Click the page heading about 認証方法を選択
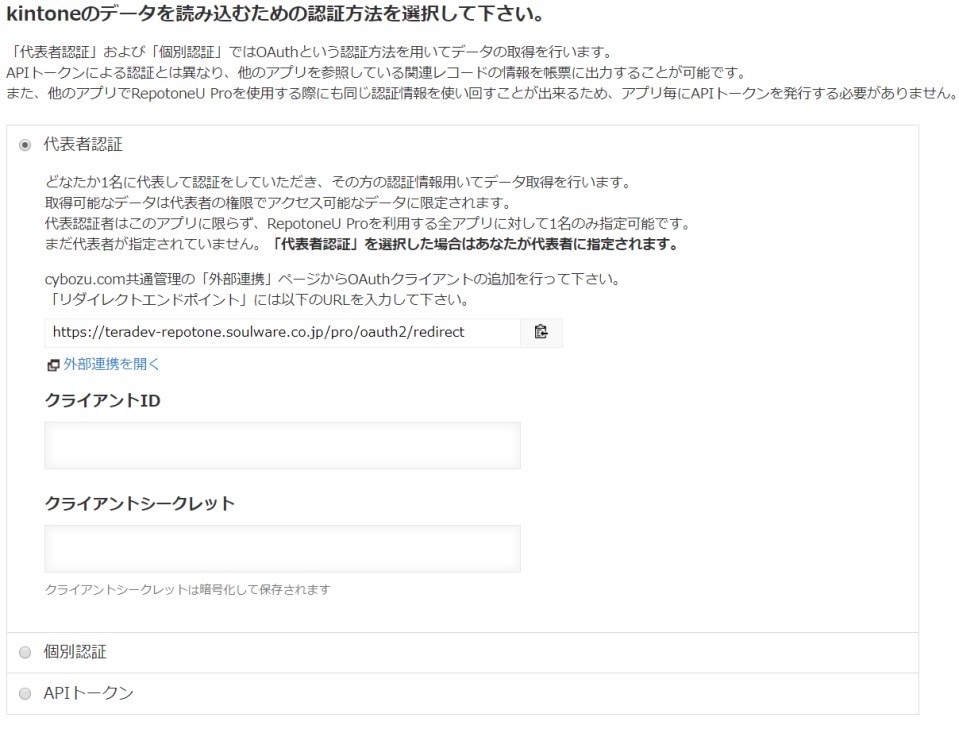Viewport: 959px width, 729px height. pyautogui.click(x=275, y=13)
